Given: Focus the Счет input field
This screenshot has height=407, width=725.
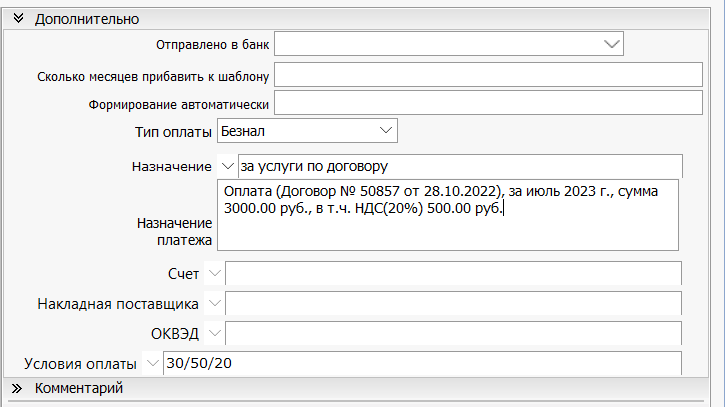Looking at the screenshot, I should pos(453,274).
